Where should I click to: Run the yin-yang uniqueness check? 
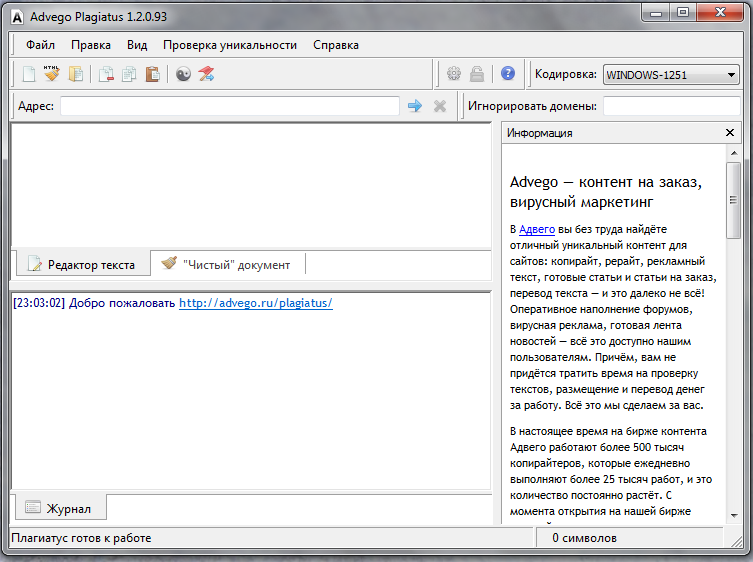click(x=183, y=74)
